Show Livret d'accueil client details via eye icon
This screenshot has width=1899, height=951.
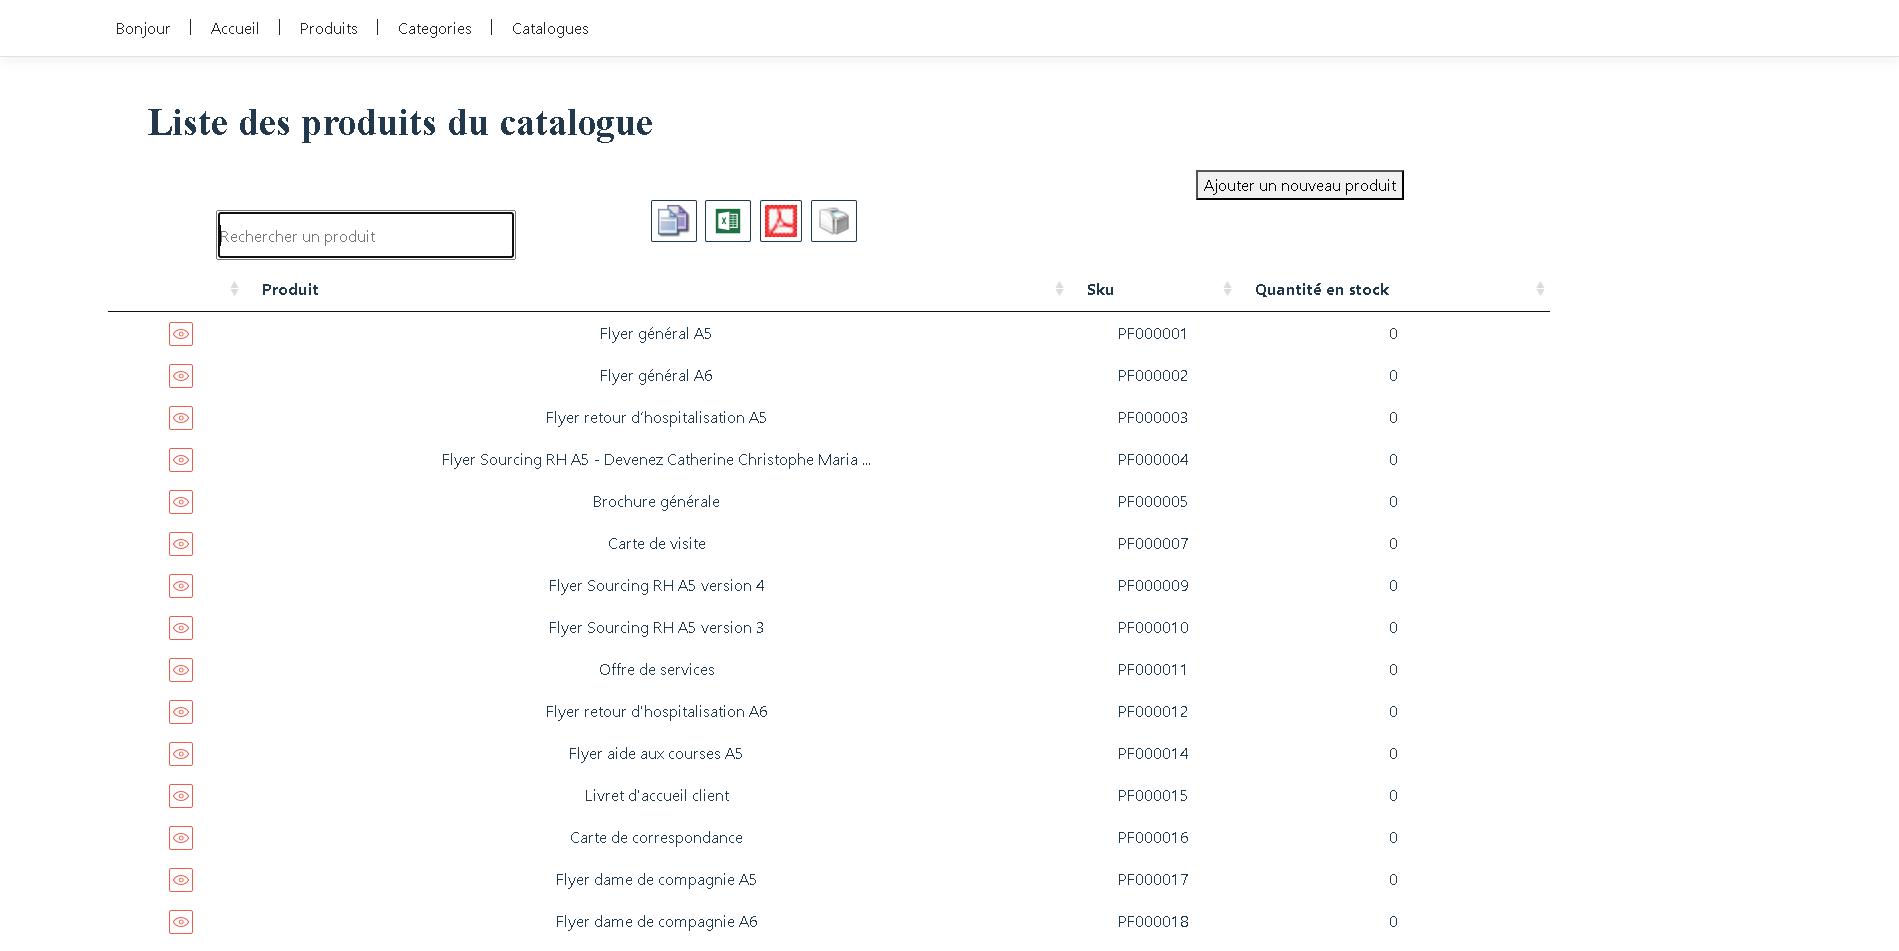(x=181, y=796)
